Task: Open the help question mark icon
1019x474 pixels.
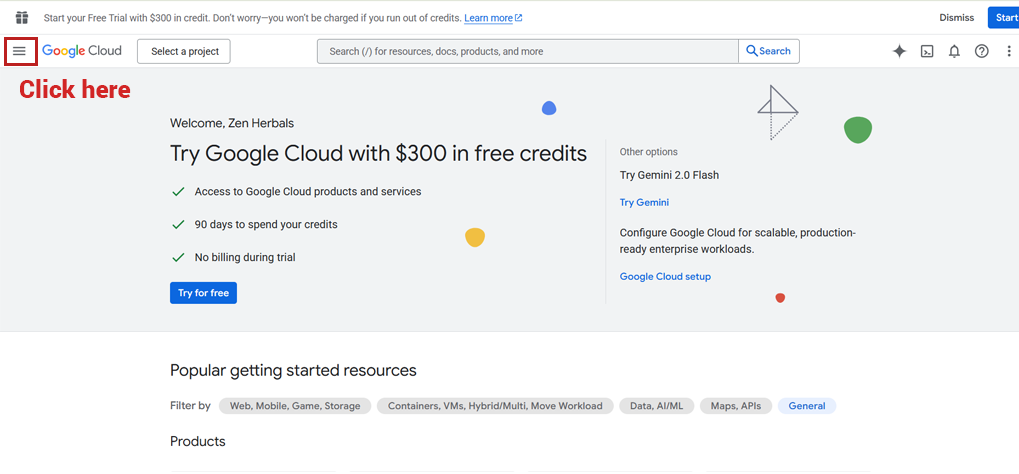Action: click(981, 51)
